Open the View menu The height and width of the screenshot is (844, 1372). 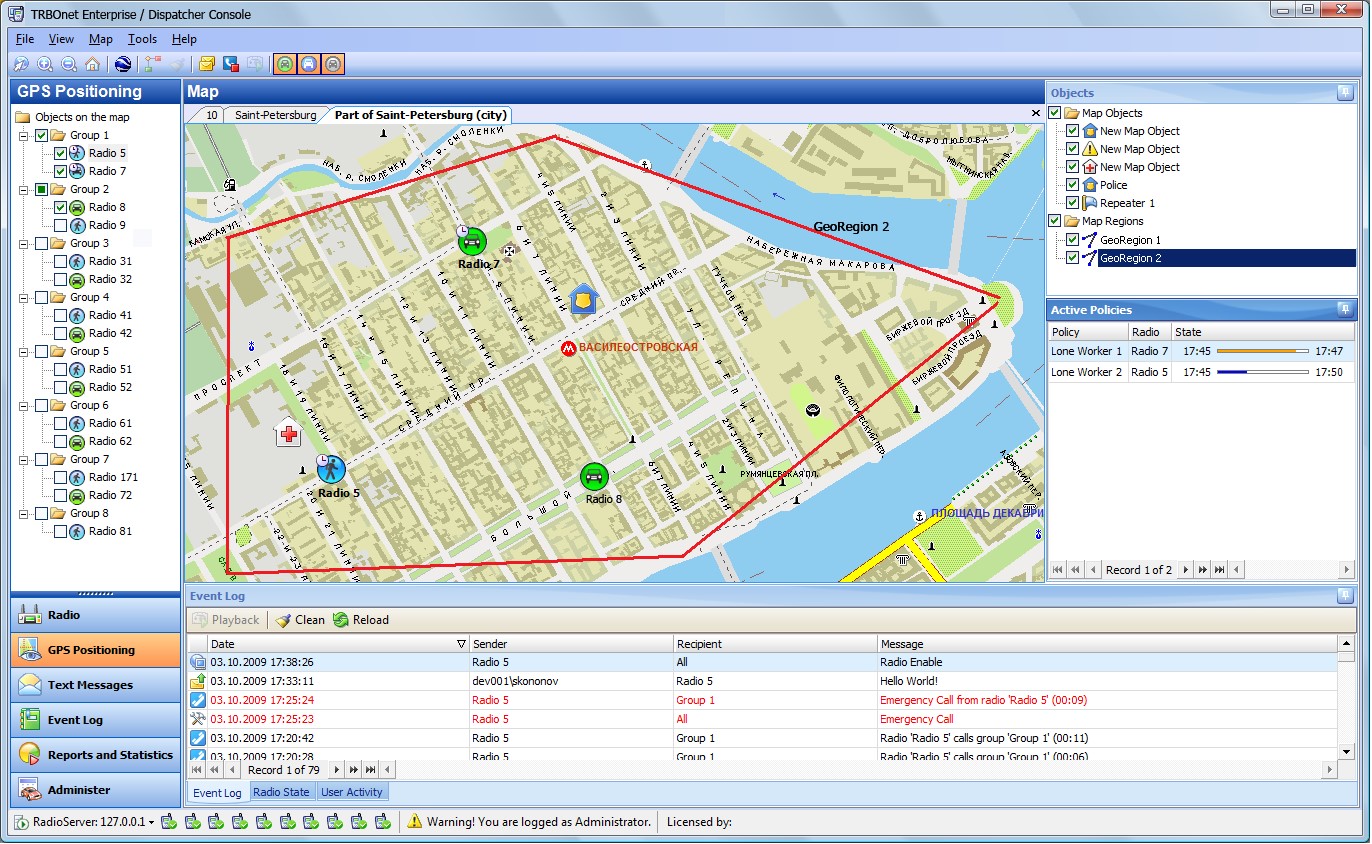[x=61, y=39]
